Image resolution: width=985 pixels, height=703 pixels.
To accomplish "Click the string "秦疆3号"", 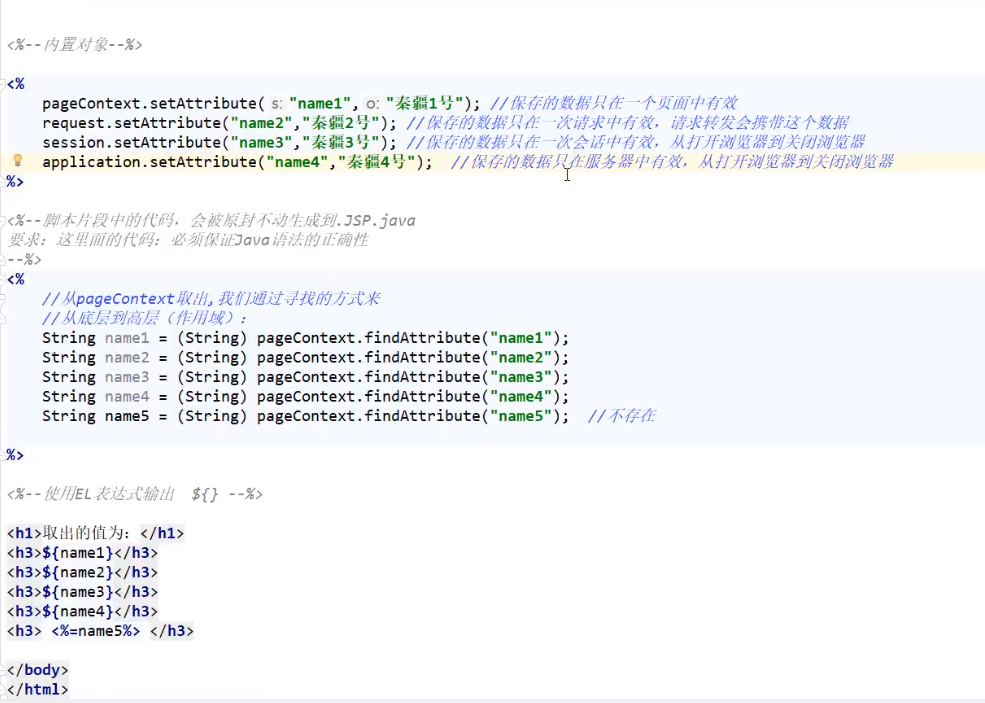I will 341,142.
